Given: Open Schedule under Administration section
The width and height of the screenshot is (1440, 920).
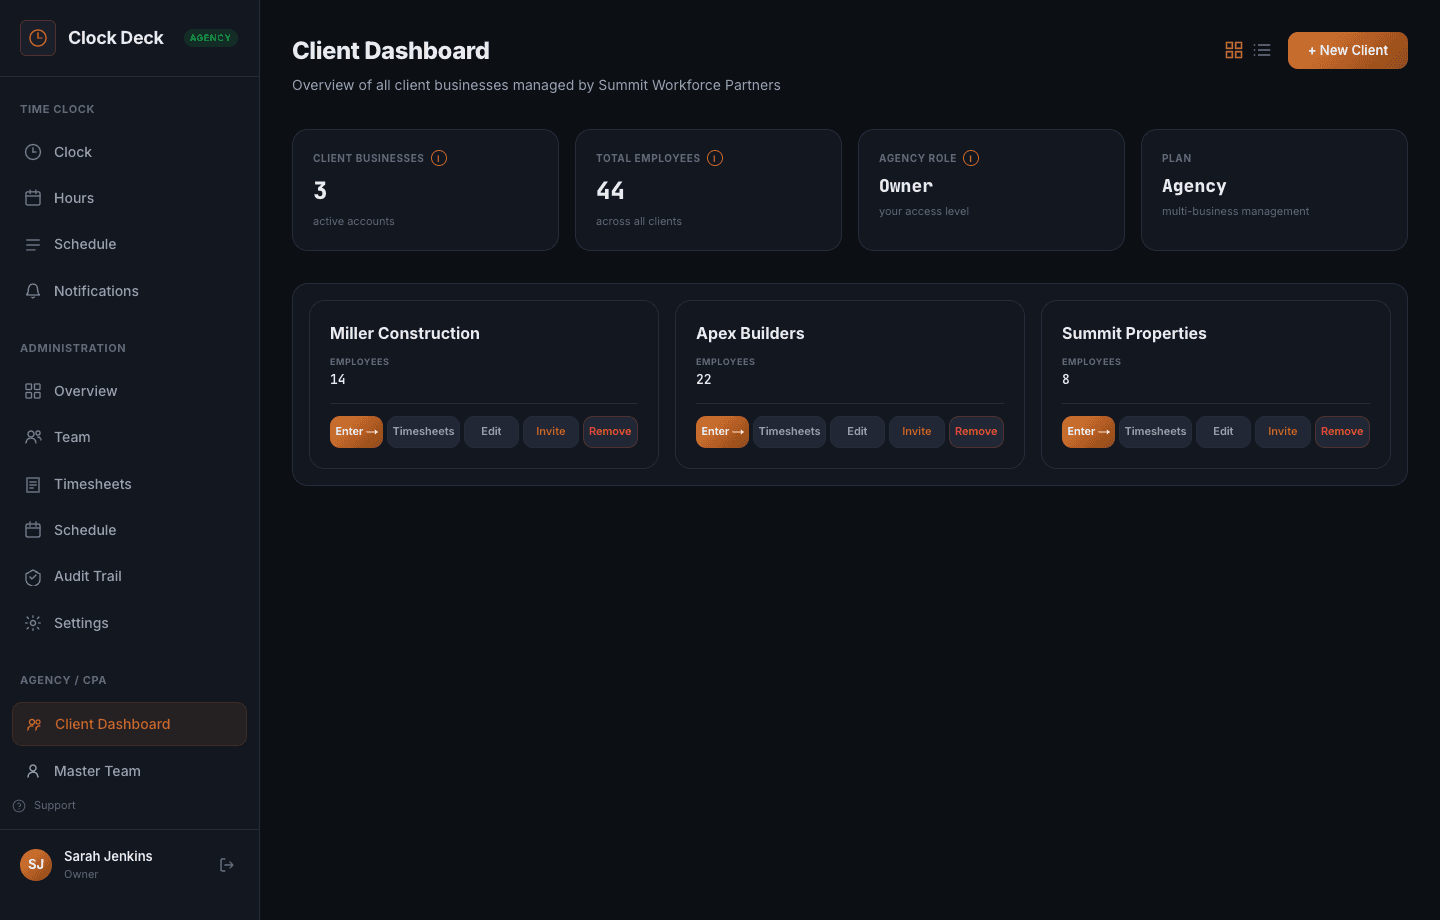Looking at the screenshot, I should coord(129,530).
